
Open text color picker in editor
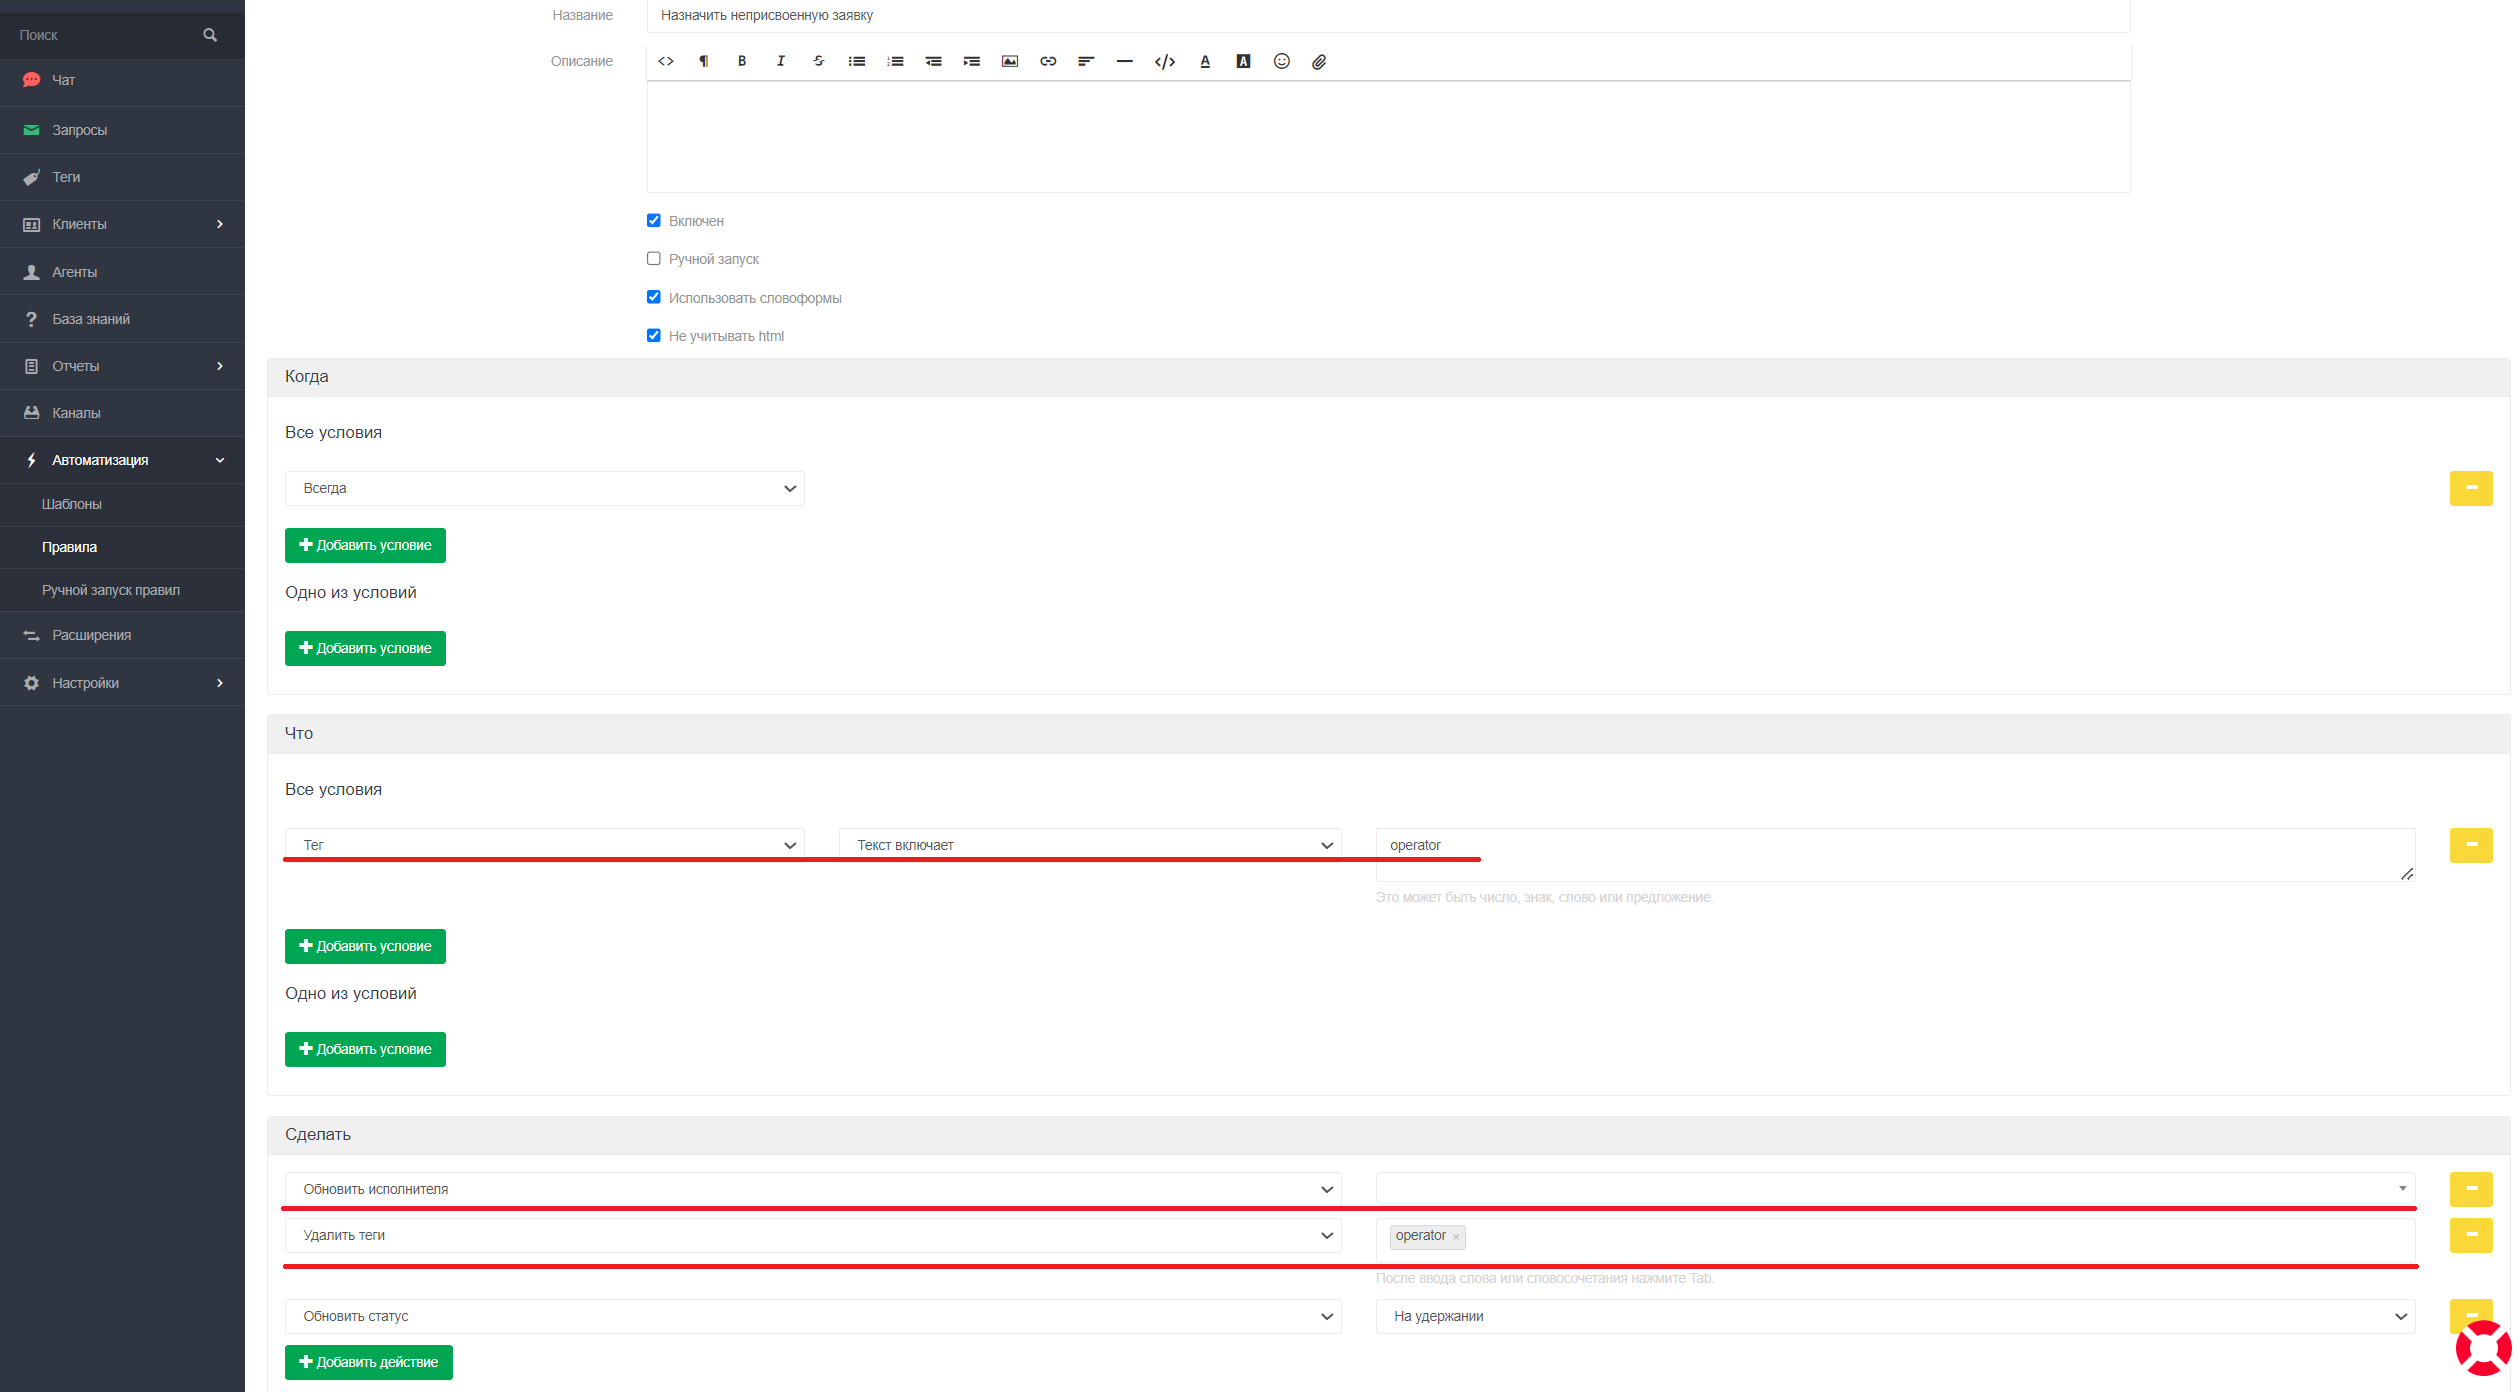1205,61
